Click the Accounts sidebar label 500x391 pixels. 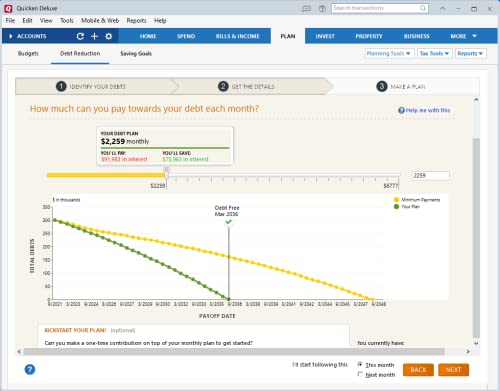point(32,36)
